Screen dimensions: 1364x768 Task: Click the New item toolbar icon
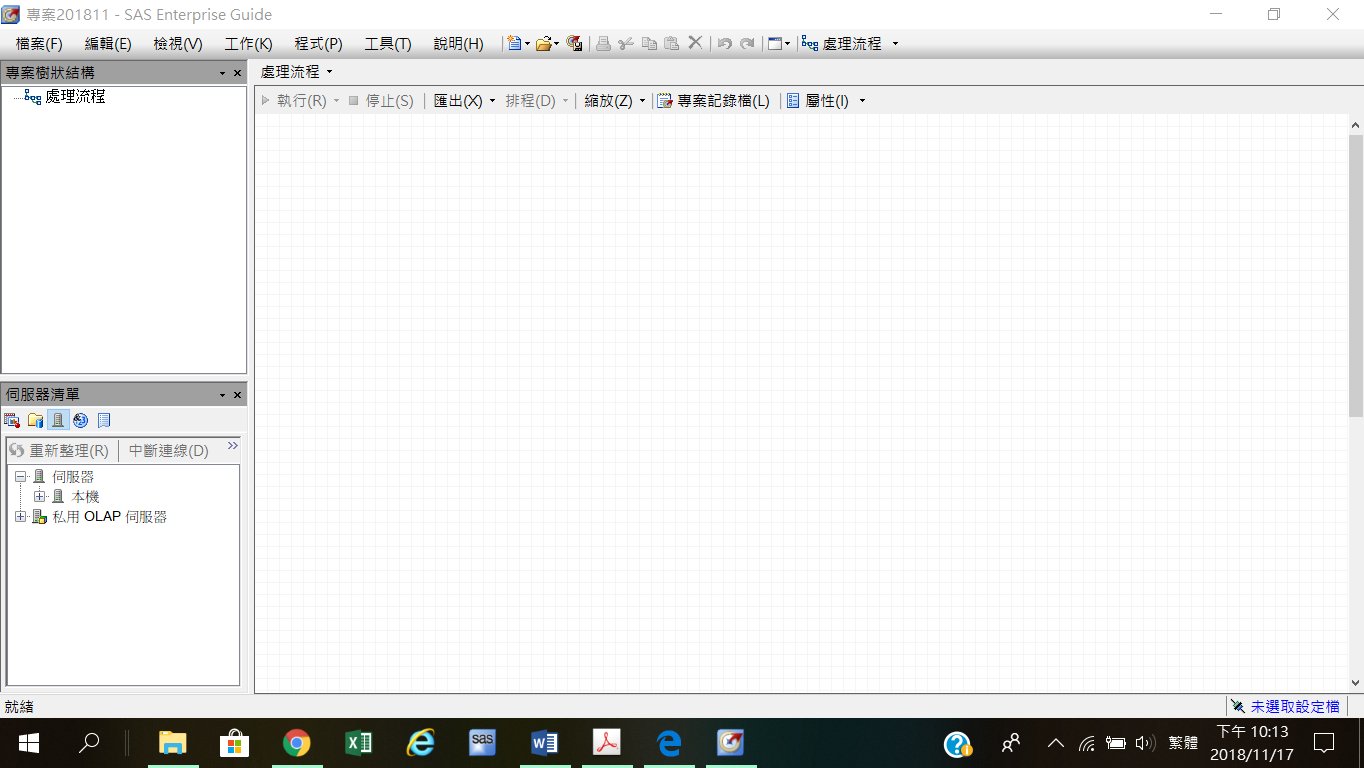click(x=514, y=44)
